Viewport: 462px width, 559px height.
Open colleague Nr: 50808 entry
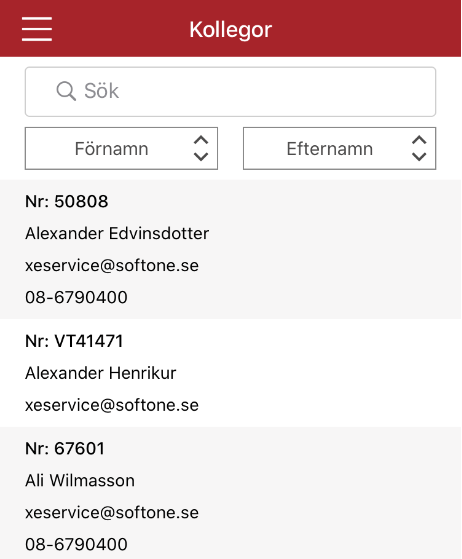click(230, 249)
